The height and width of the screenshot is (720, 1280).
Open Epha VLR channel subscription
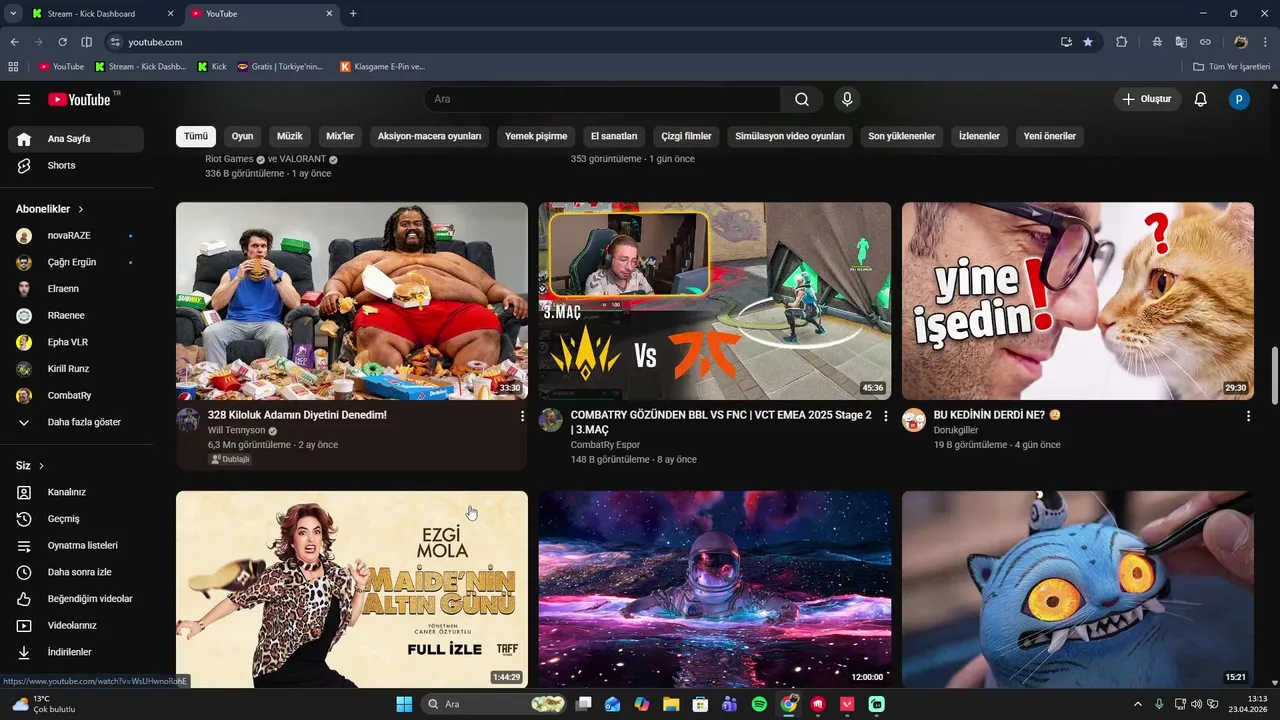point(76,342)
